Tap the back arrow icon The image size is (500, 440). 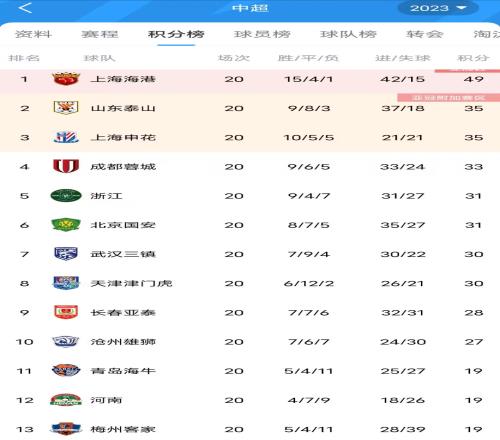[x=25, y=8]
